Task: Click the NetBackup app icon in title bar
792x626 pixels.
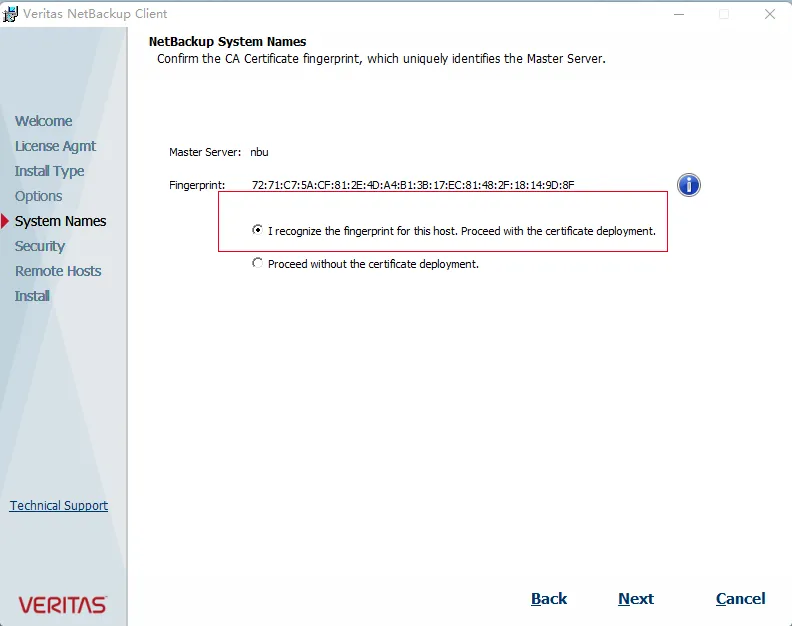Action: [10, 14]
